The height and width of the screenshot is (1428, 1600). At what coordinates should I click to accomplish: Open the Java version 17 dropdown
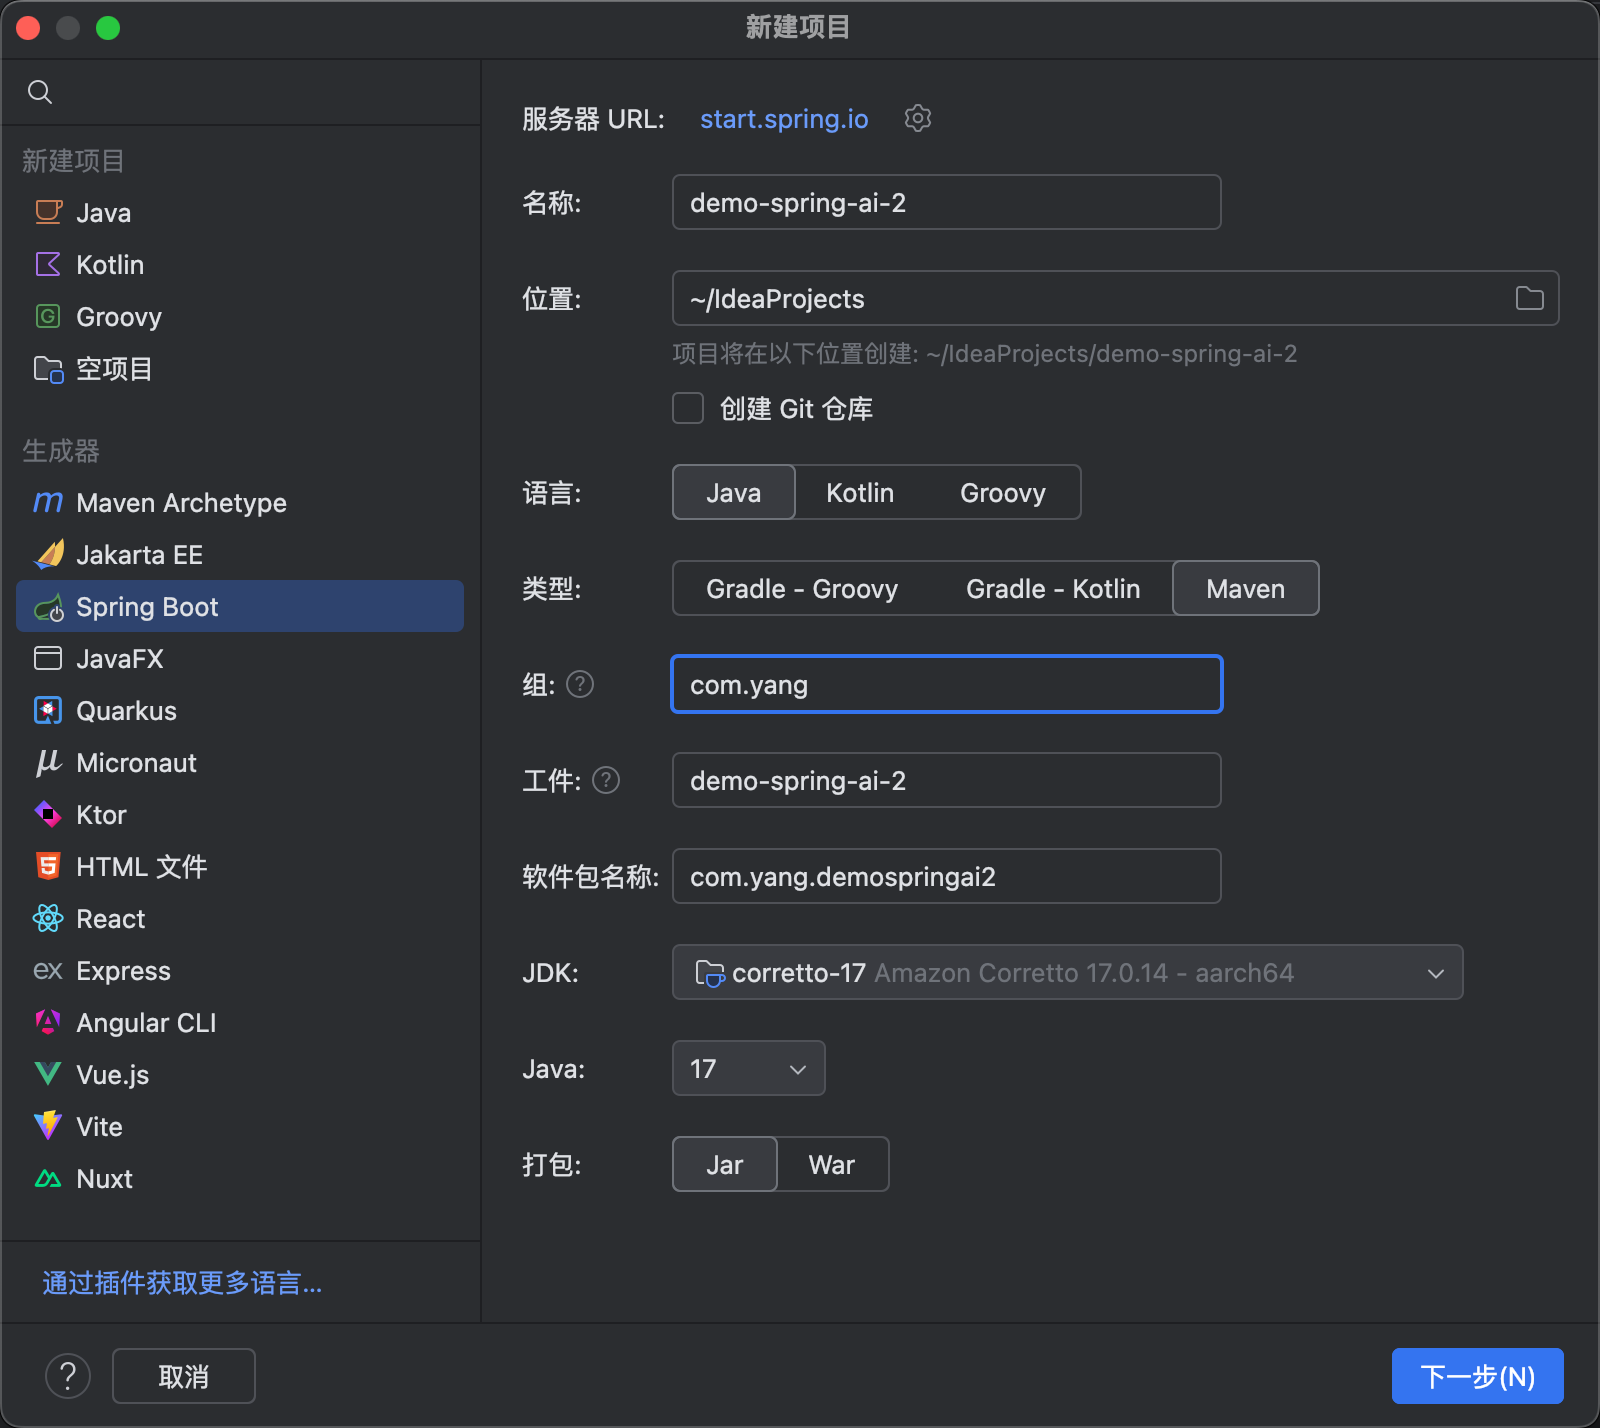(749, 1068)
